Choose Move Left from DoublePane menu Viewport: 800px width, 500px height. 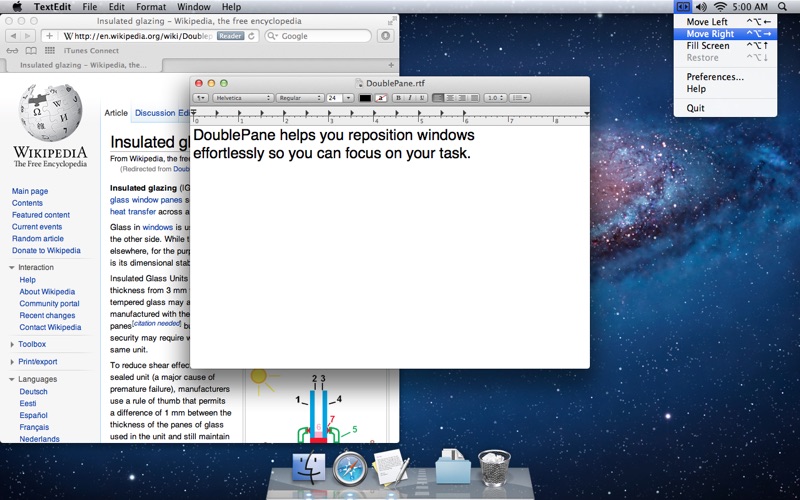[725, 22]
